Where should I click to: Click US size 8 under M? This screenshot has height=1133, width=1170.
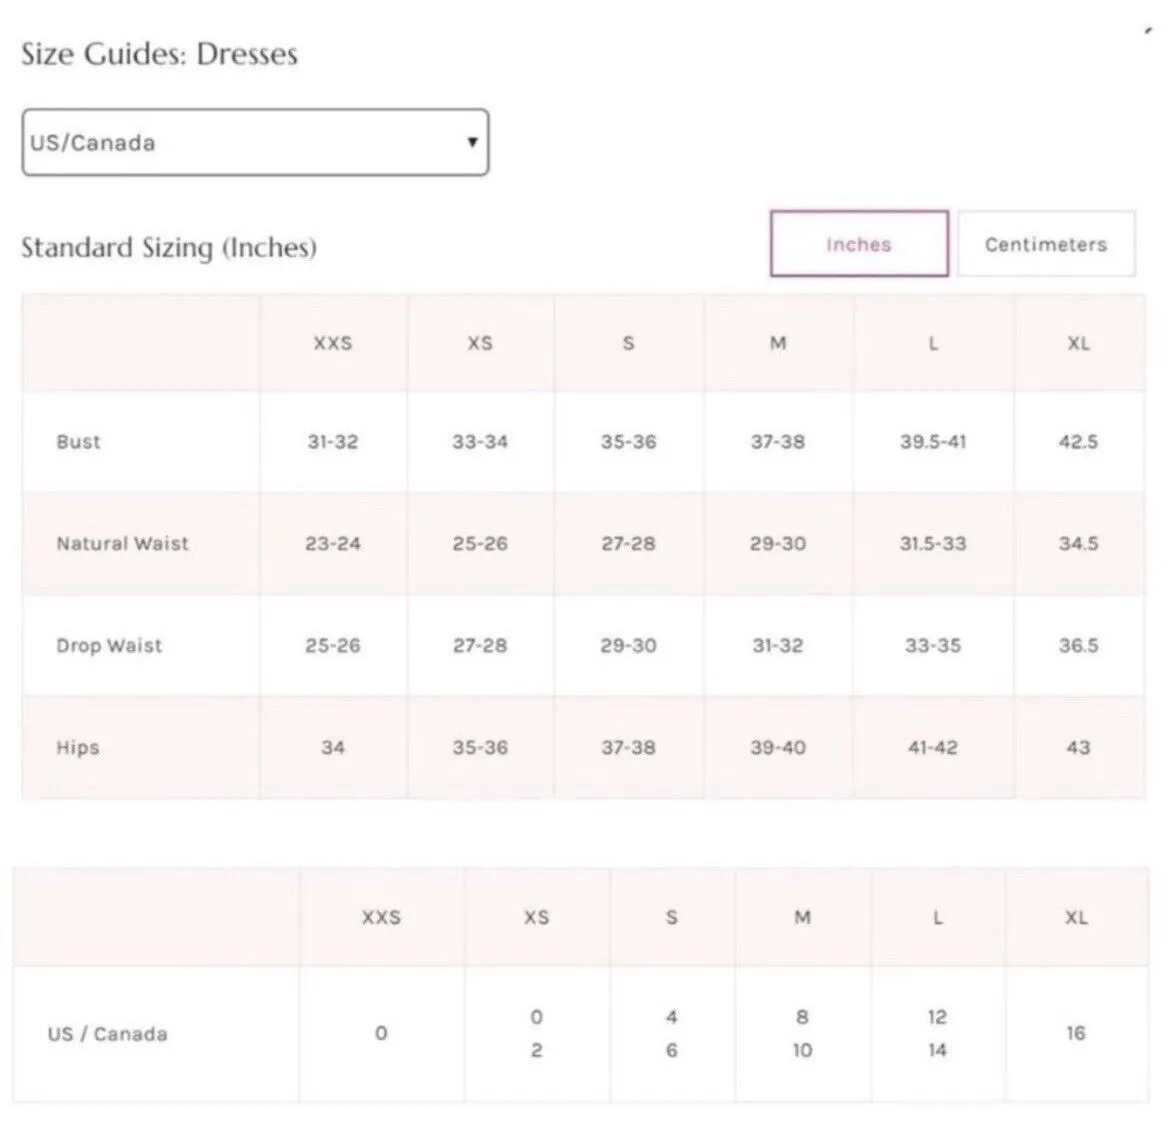click(x=802, y=1017)
